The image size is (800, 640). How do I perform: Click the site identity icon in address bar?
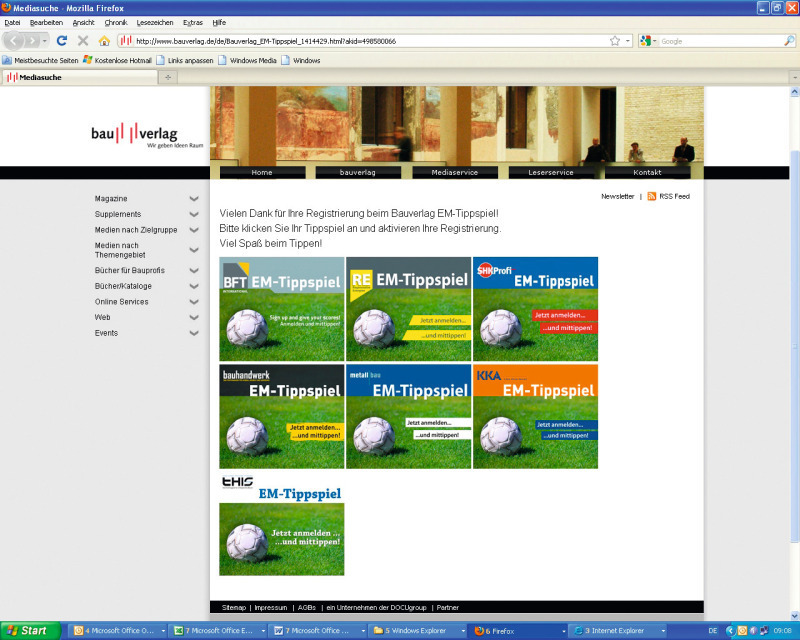[x=126, y=41]
